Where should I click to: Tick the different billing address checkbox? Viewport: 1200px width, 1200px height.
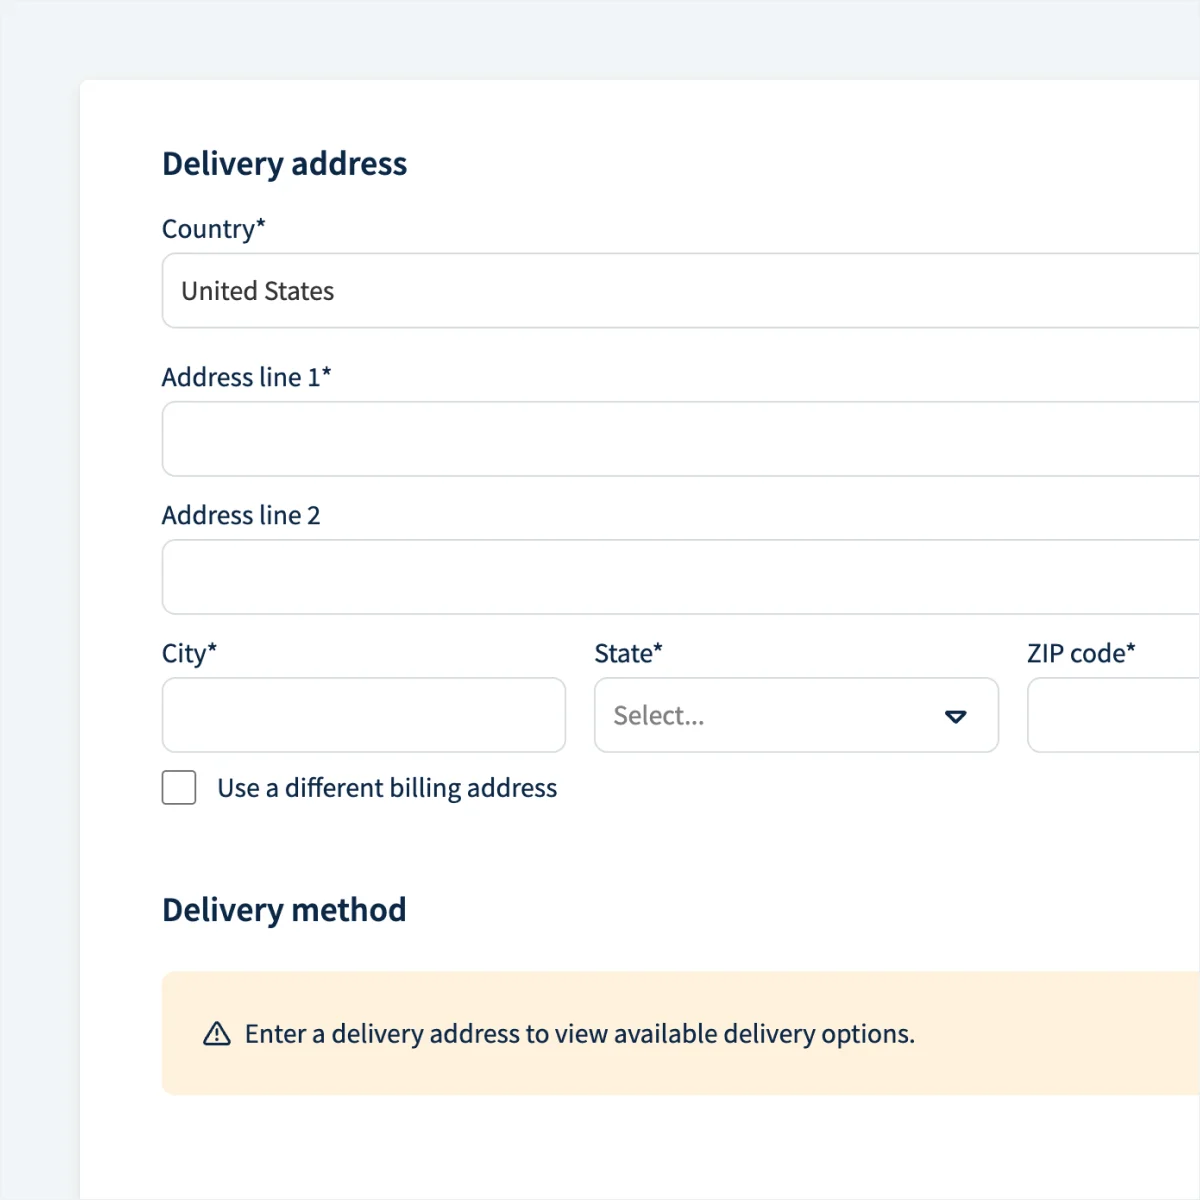point(179,788)
